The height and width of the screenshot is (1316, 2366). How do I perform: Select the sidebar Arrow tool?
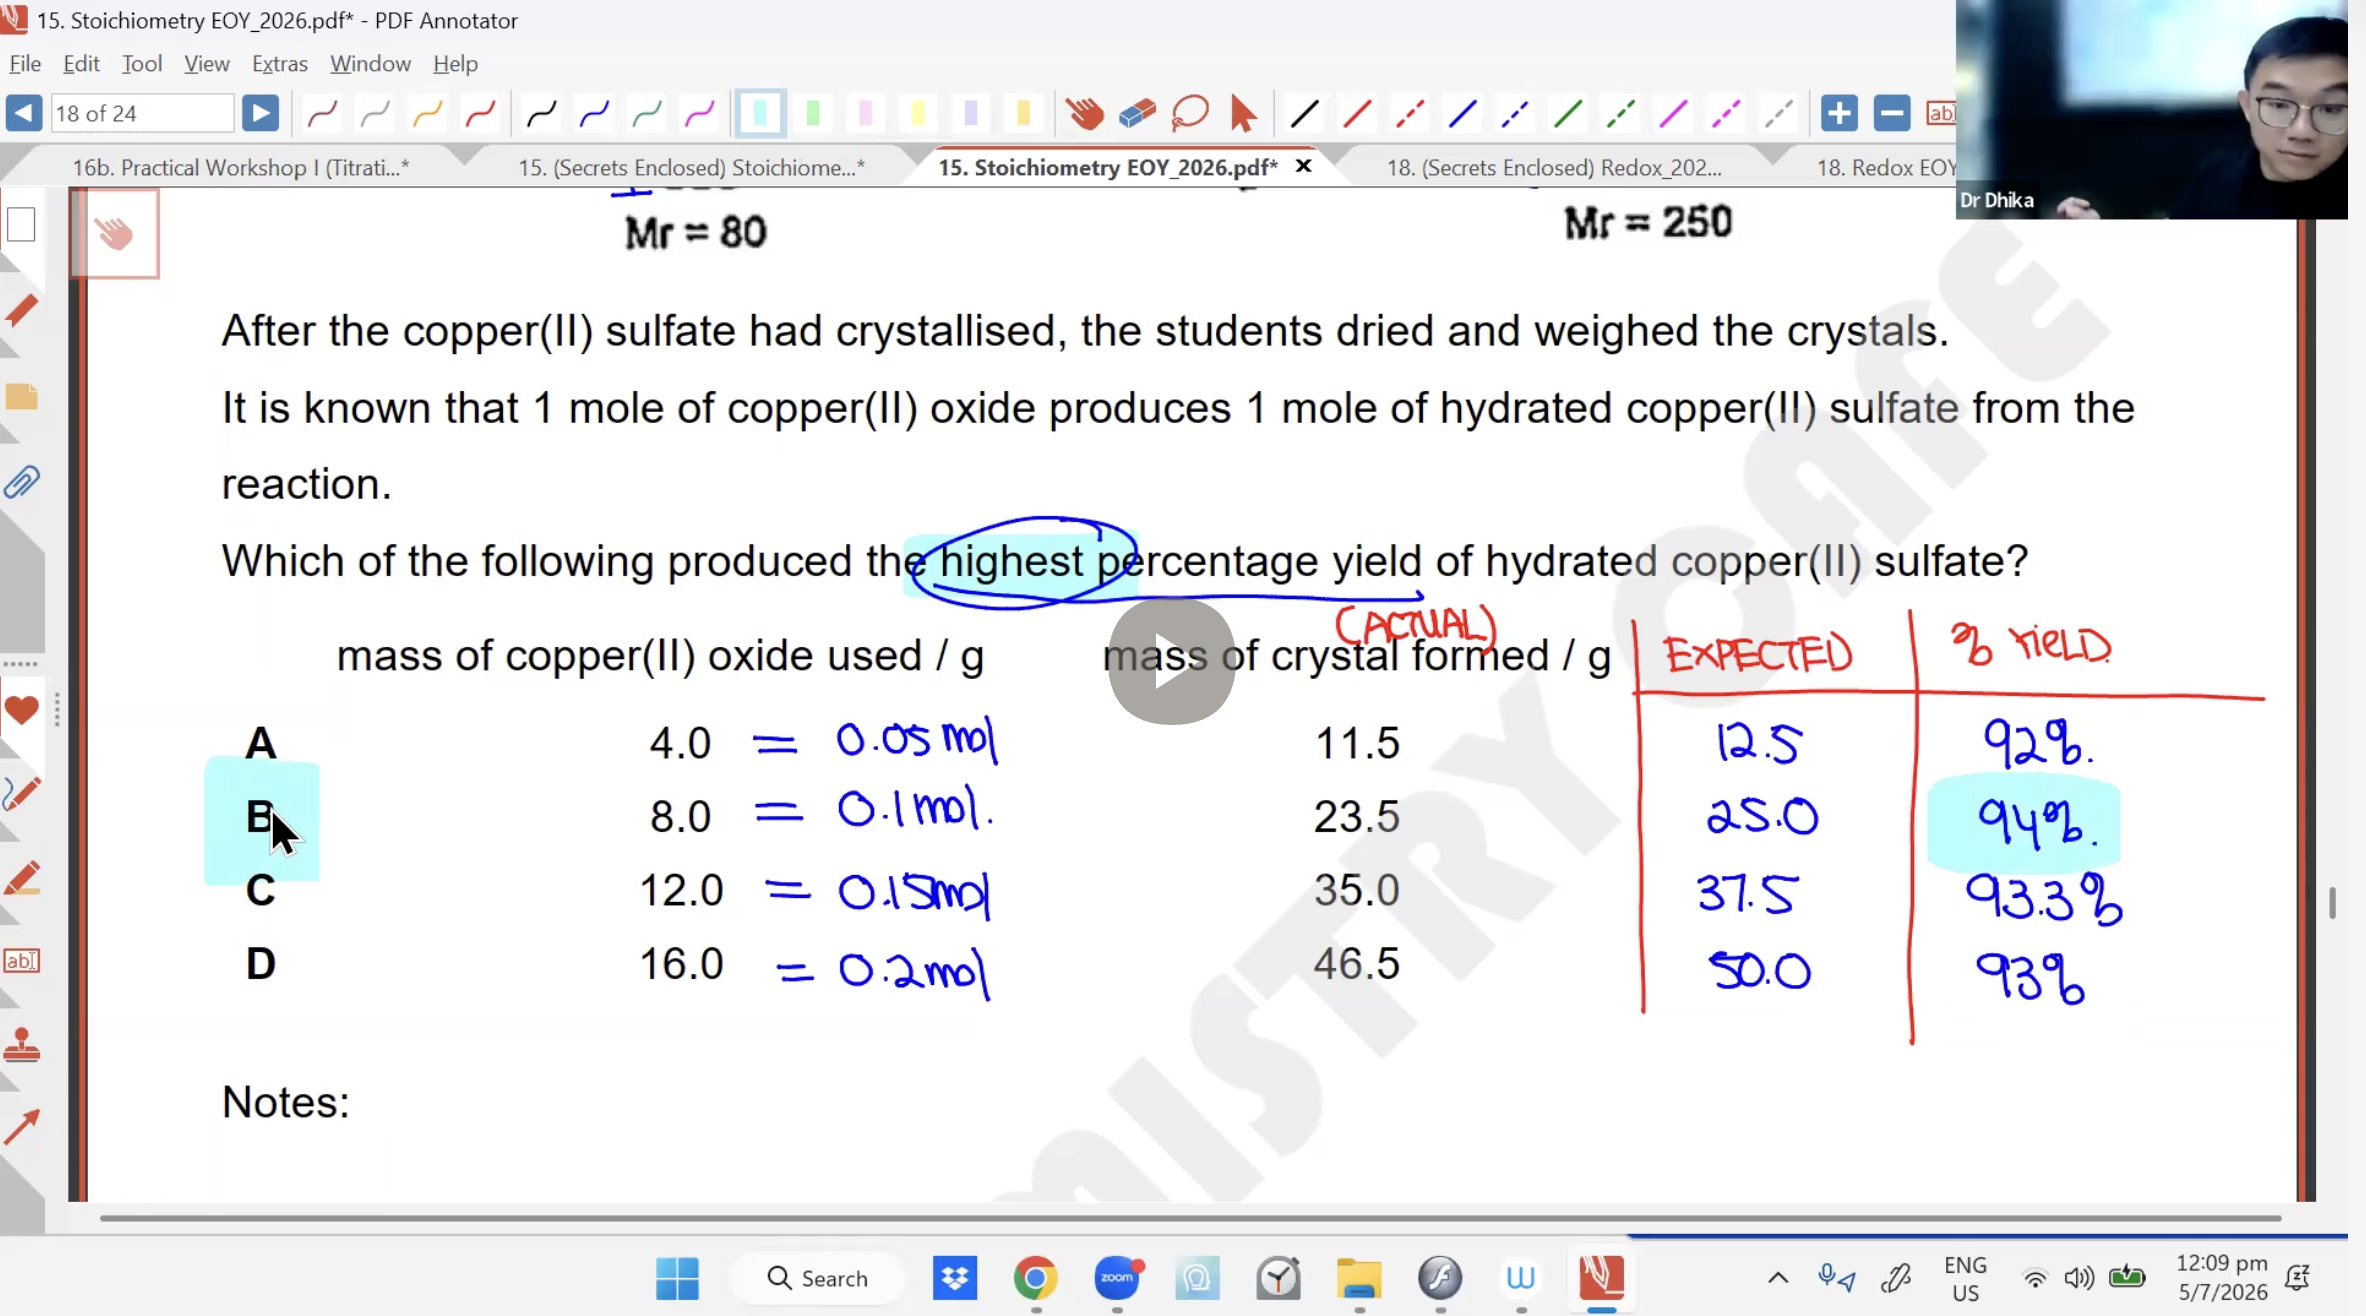21,1127
